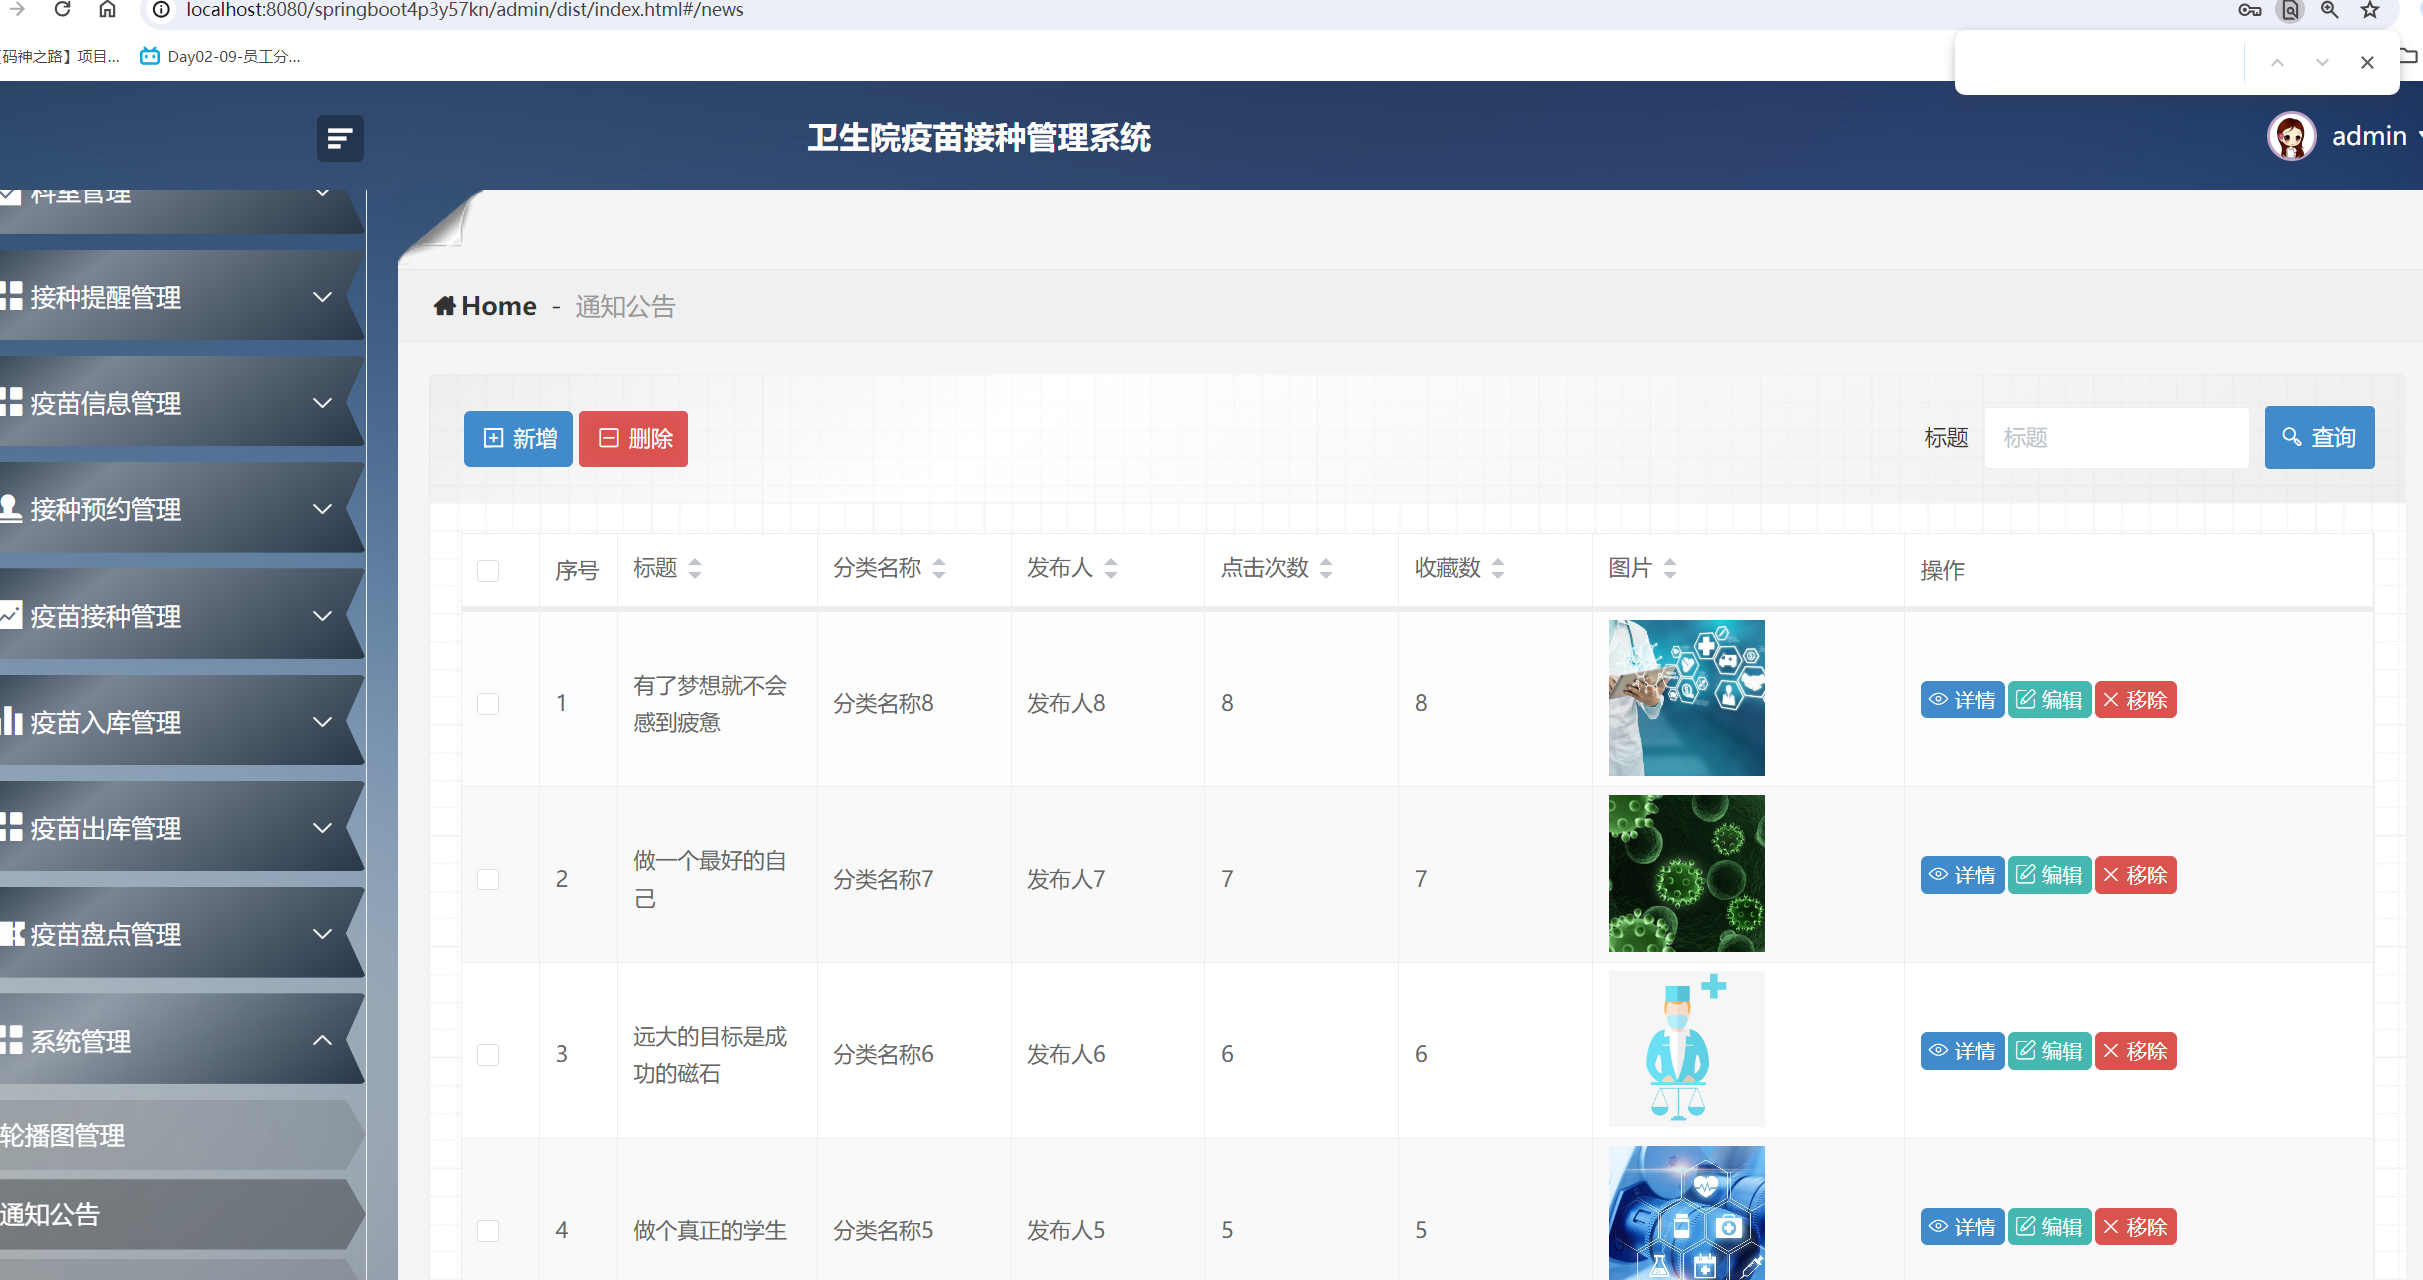2423x1280 pixels.
Task: Collapse the expanded 系统管理 section
Action: [322, 1040]
